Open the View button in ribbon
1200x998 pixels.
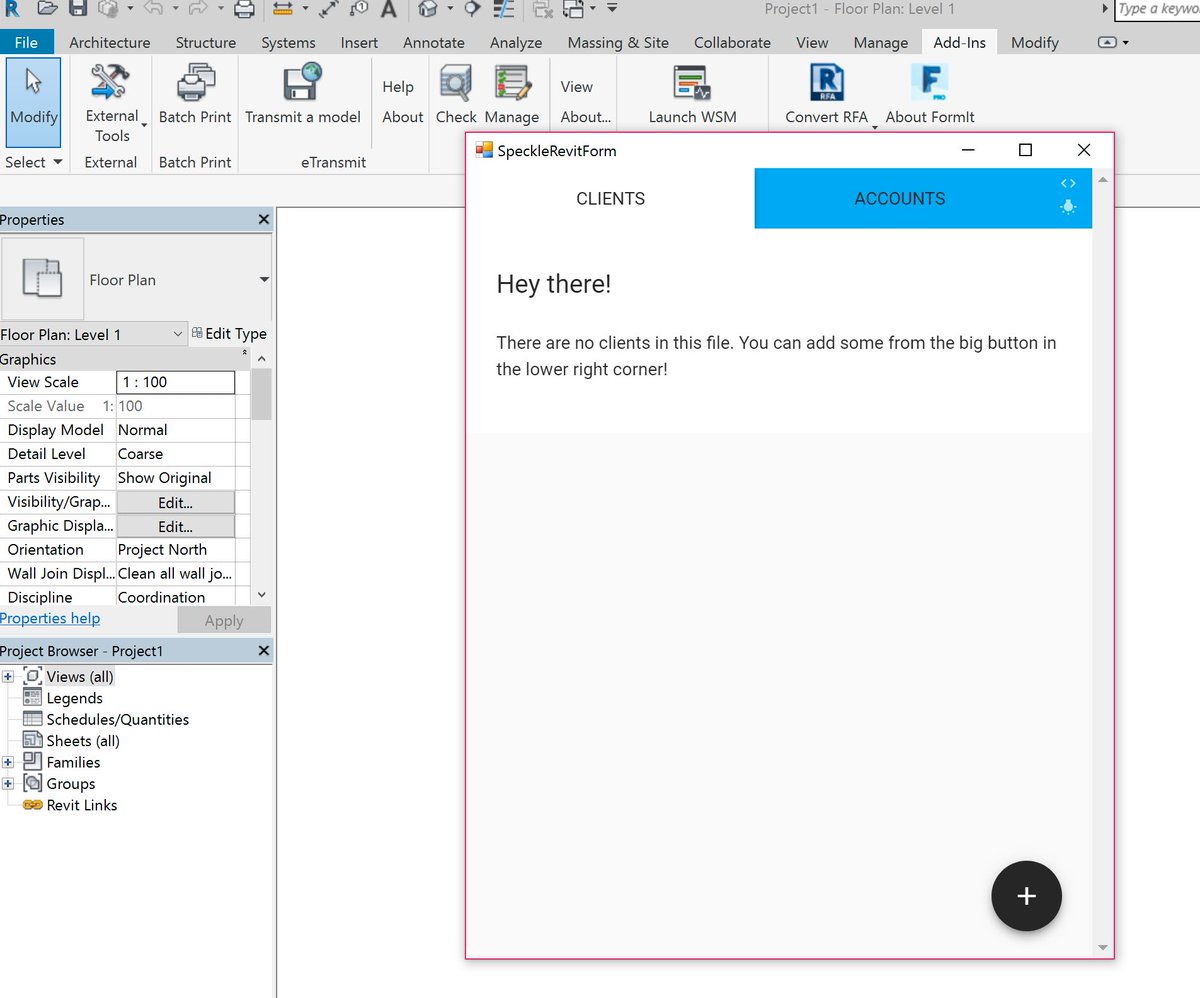[x=577, y=87]
